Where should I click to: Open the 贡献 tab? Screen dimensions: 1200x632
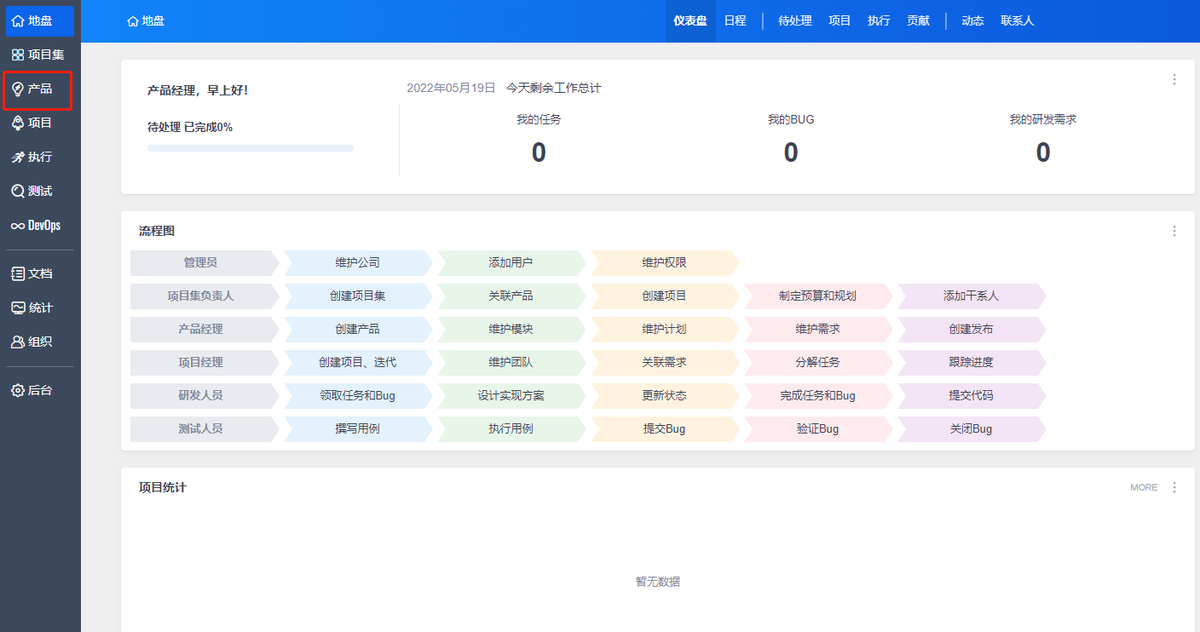[x=918, y=20]
